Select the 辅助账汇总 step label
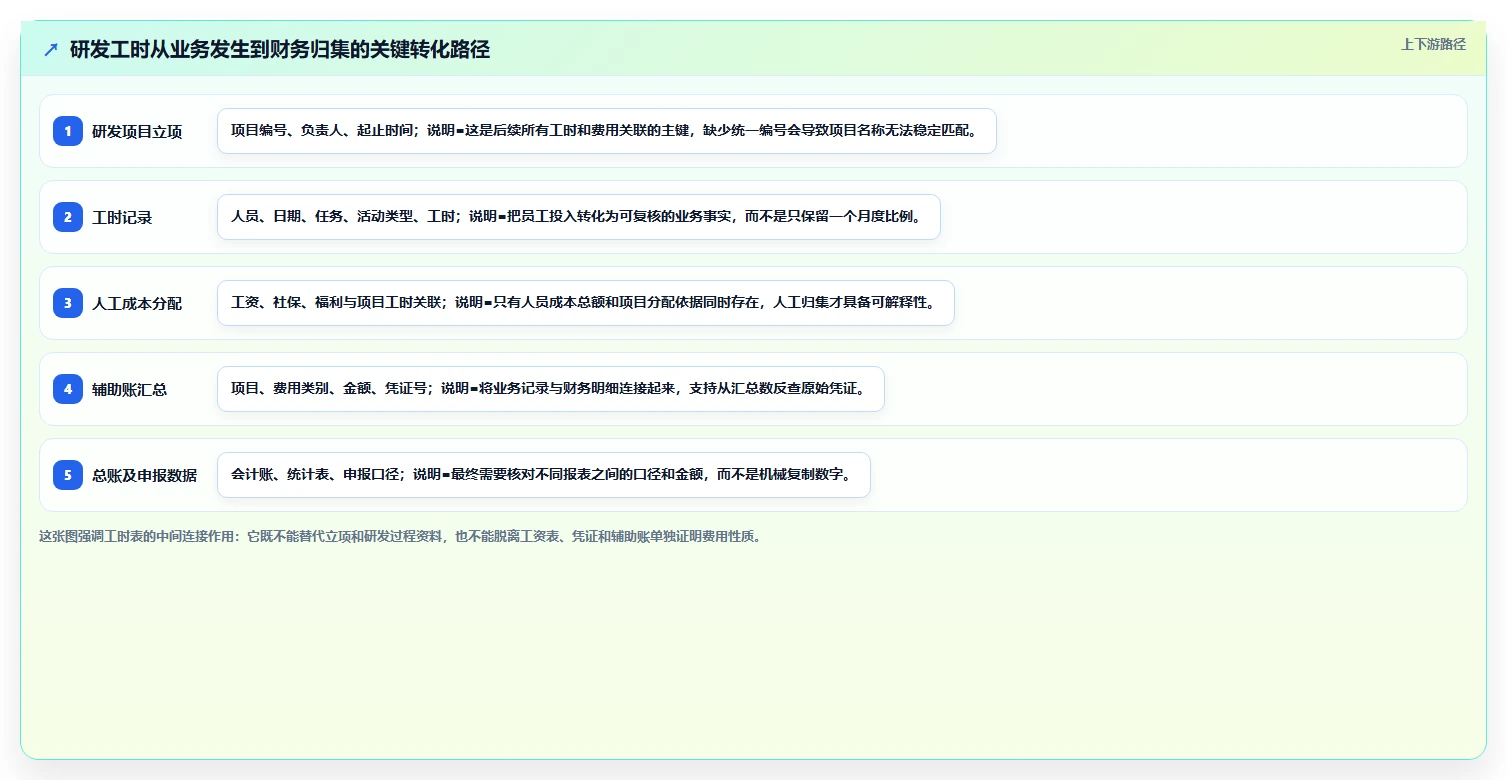This screenshot has height=780, width=1507. (x=130, y=389)
